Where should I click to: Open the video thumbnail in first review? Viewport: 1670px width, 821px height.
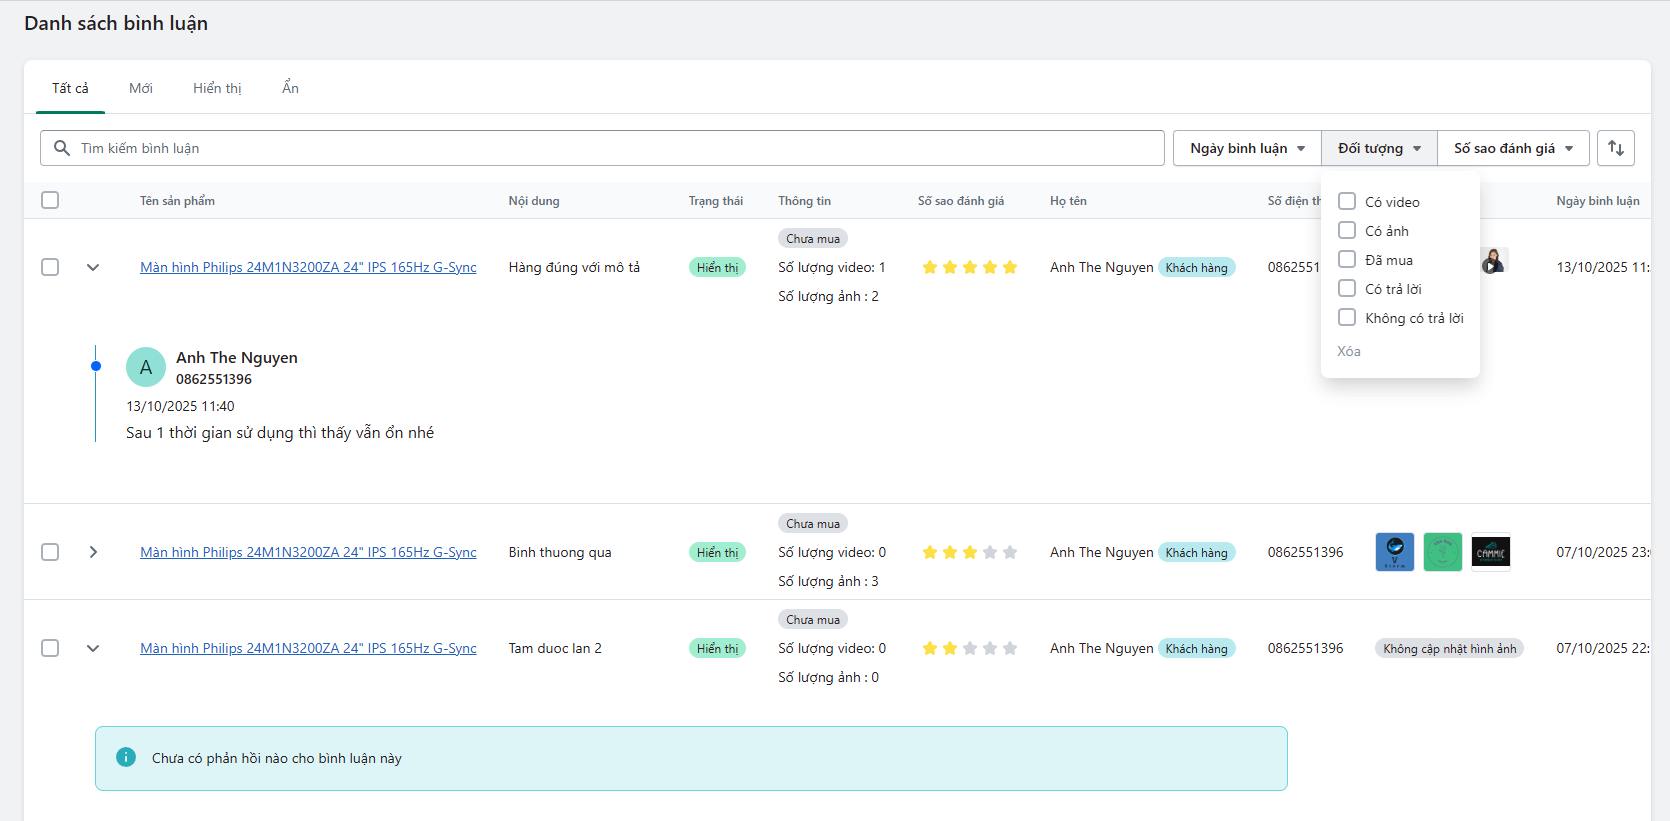click(1493, 262)
